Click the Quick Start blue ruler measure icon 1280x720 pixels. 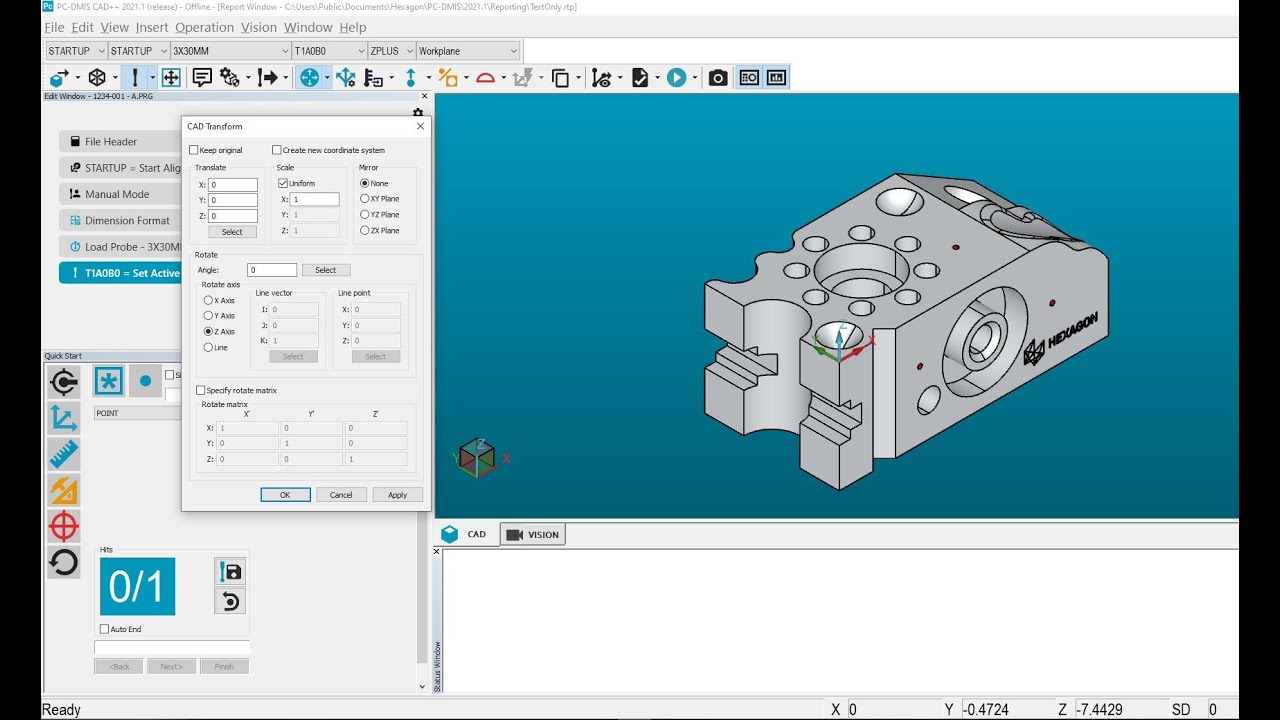(x=63, y=454)
